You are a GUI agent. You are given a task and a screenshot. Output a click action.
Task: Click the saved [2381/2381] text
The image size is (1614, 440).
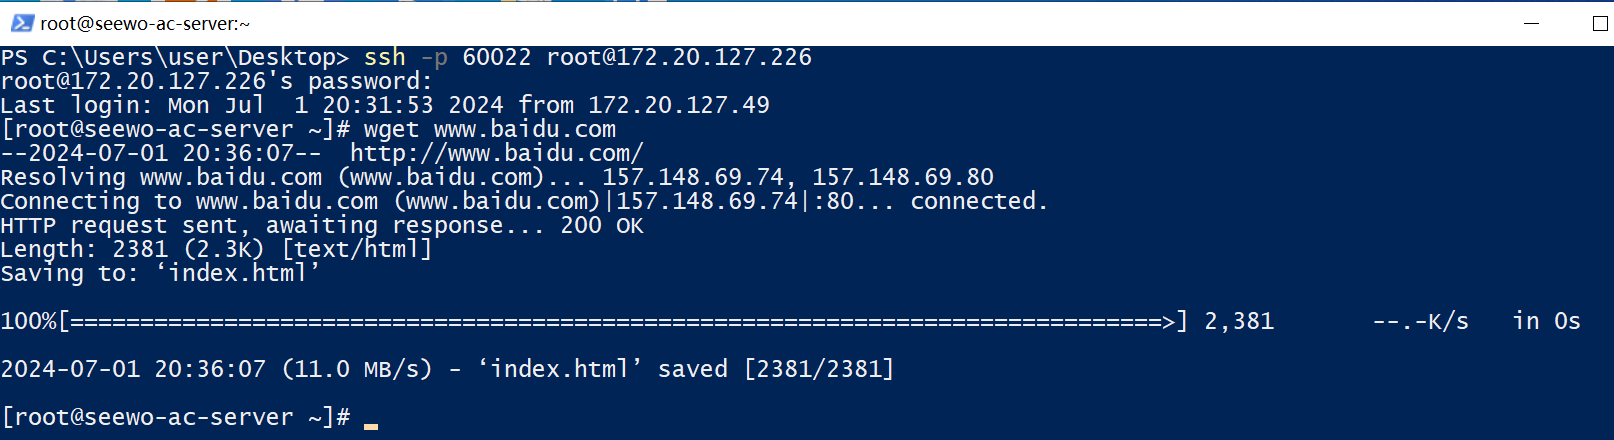tap(776, 369)
